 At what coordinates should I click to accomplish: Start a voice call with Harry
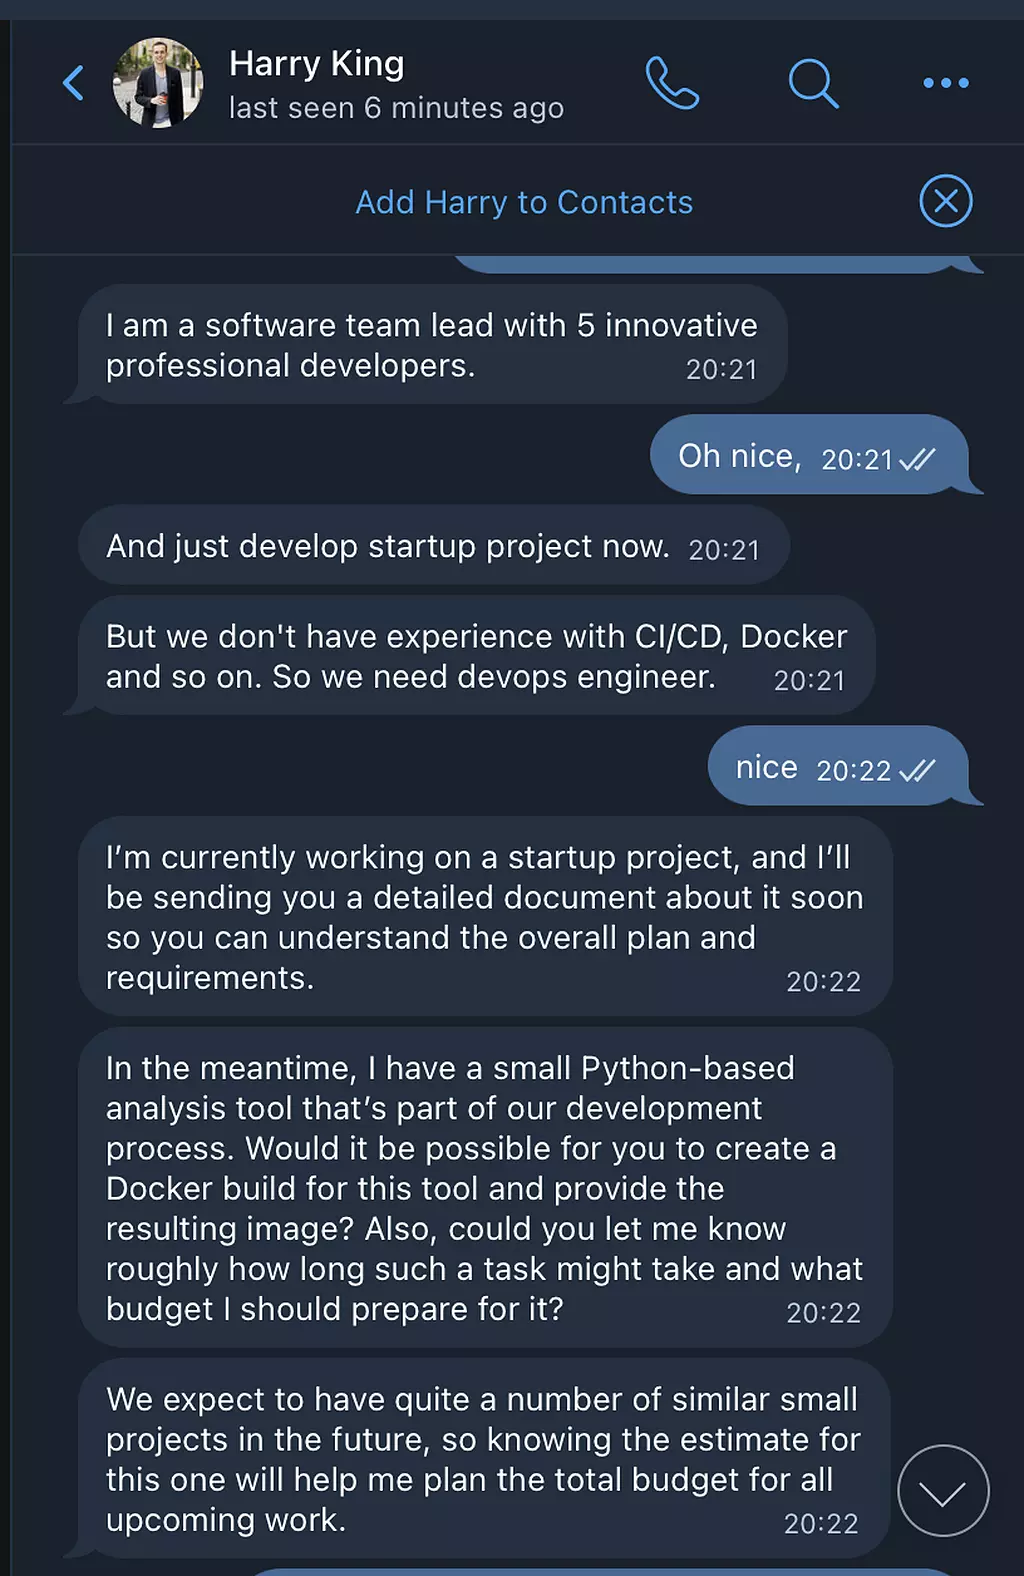pos(672,83)
